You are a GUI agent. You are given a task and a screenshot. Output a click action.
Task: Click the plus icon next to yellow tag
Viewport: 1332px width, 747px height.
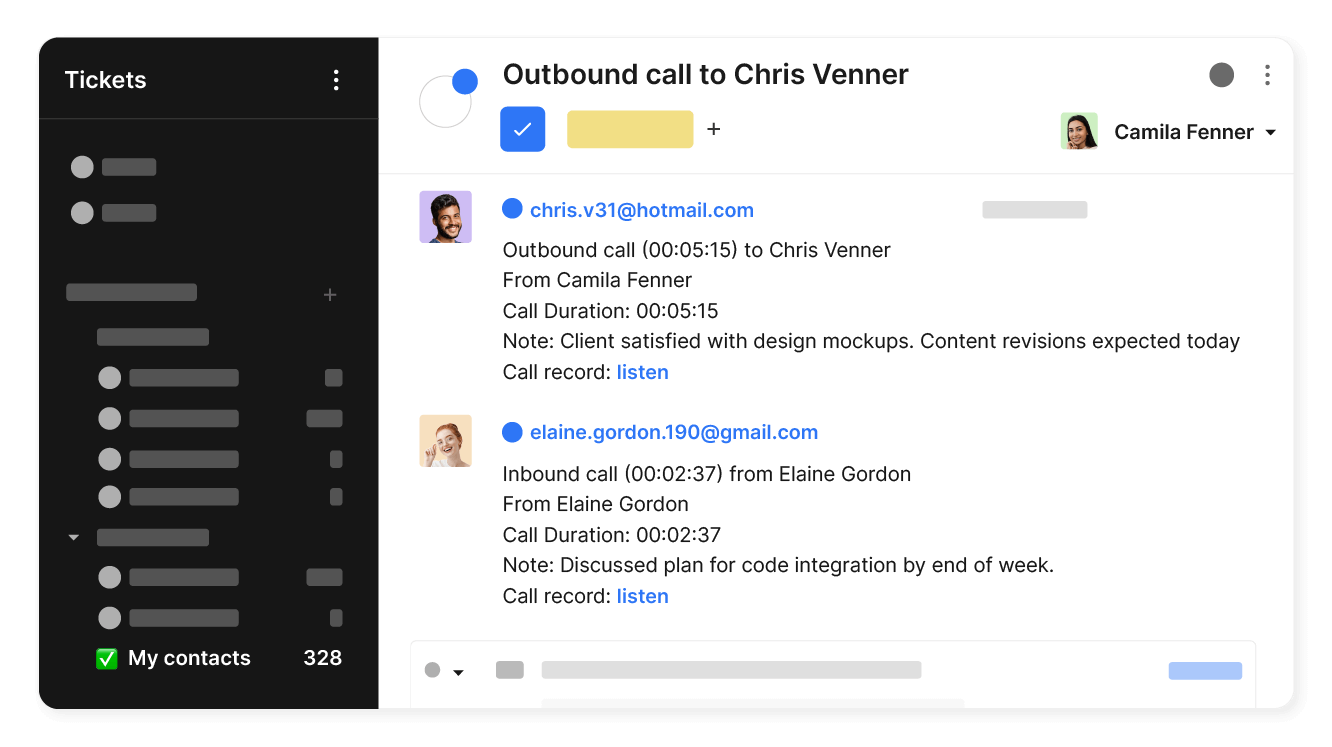pyautogui.click(x=713, y=129)
